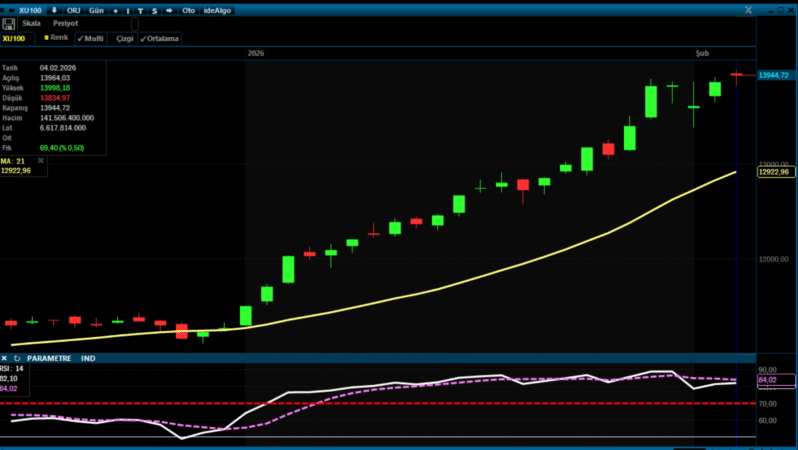Click the 70,00 RSI axis label
Image resolution: width=798 pixels, height=450 pixels.
pyautogui.click(x=767, y=404)
